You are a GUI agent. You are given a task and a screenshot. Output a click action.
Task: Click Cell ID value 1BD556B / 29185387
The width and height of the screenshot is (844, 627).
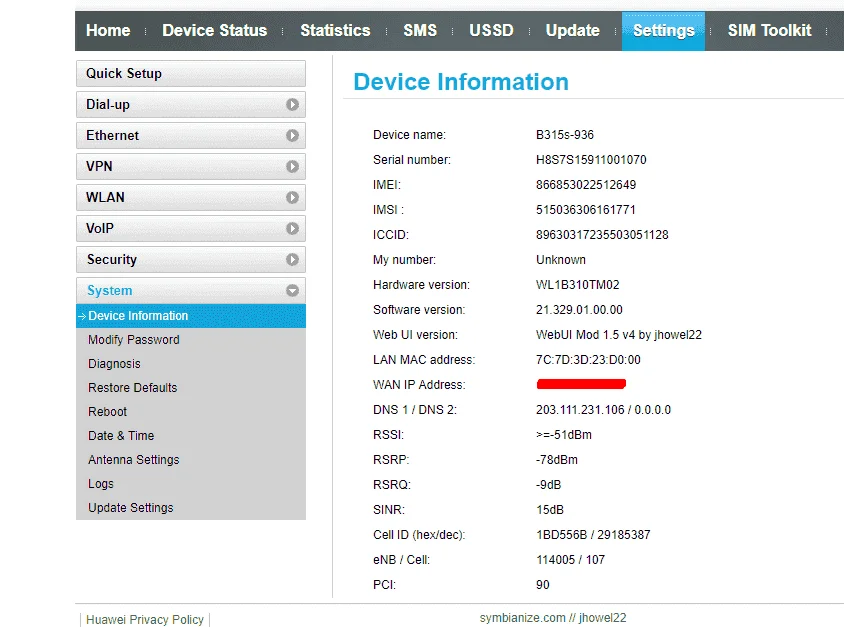click(593, 535)
